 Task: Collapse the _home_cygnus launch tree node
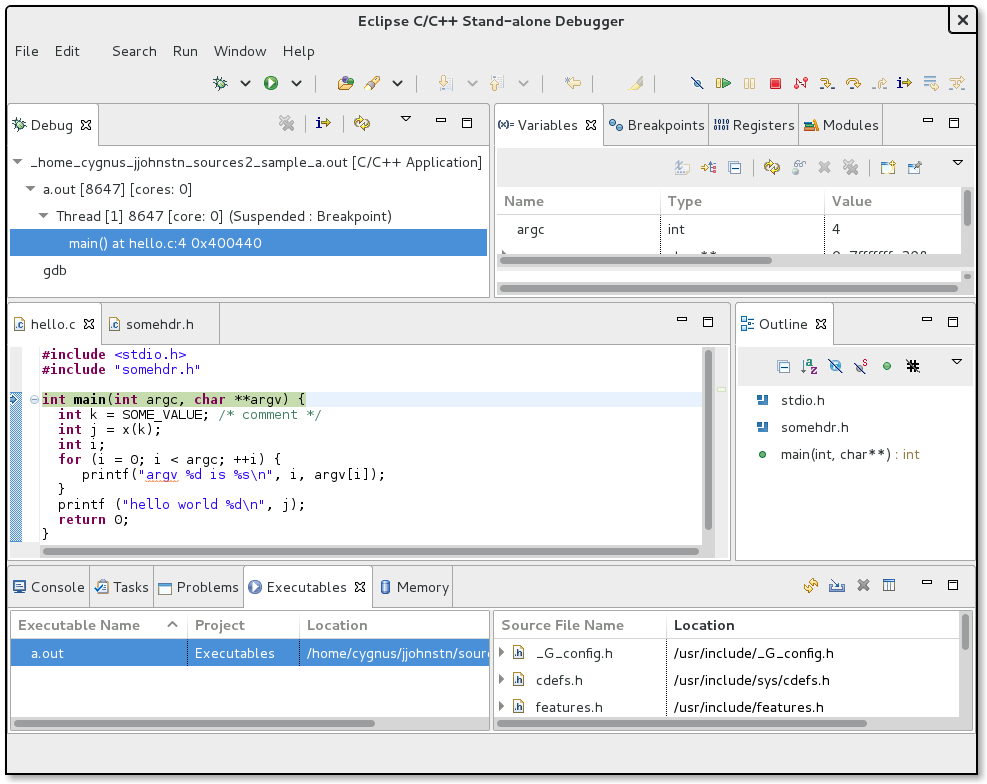point(18,162)
